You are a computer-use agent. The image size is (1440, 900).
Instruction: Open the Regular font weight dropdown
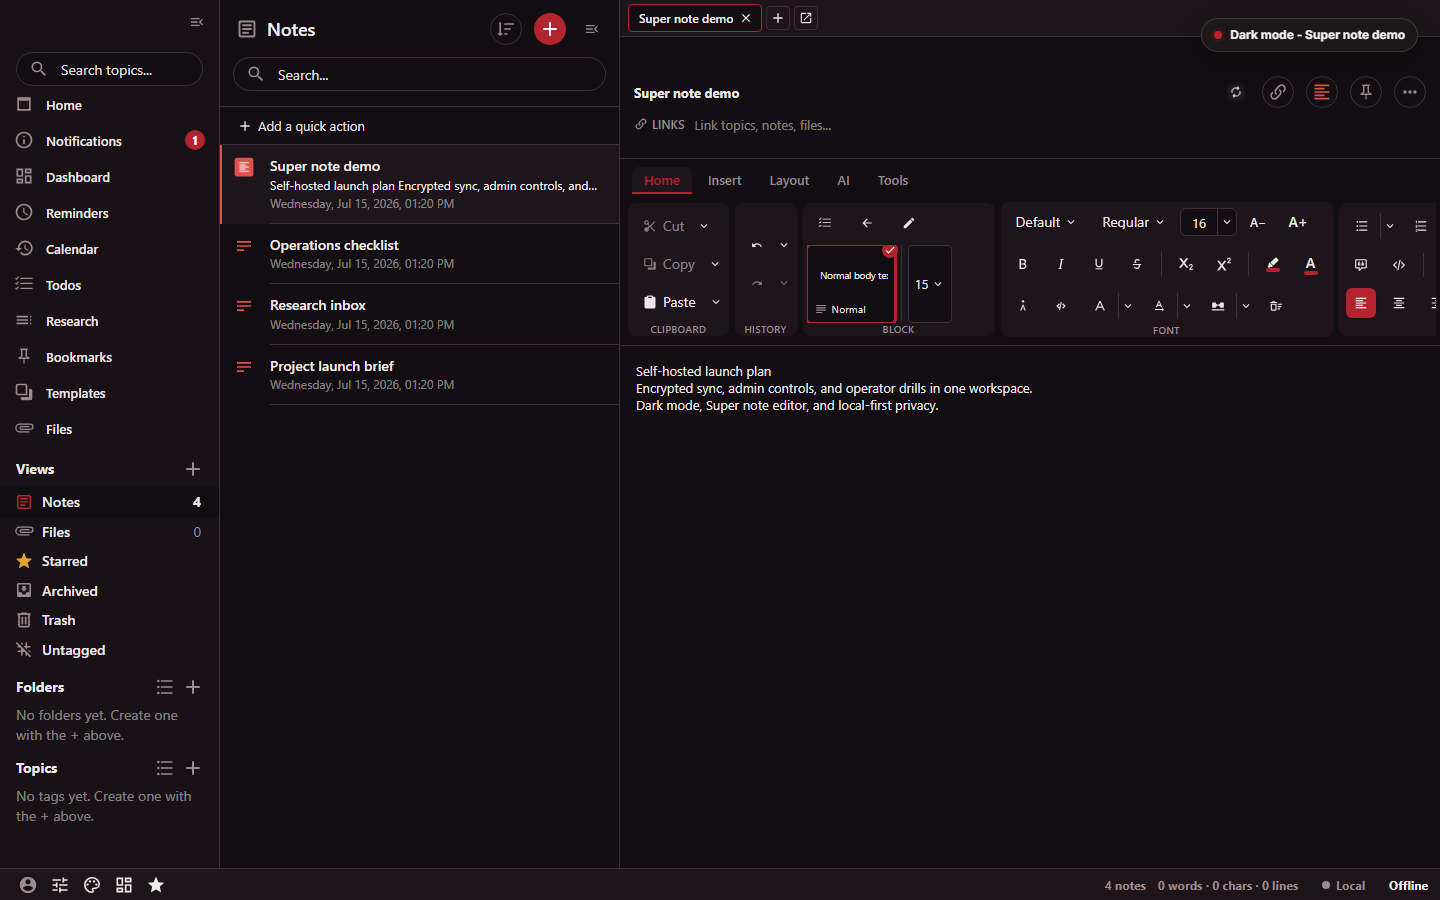pos(1133,222)
